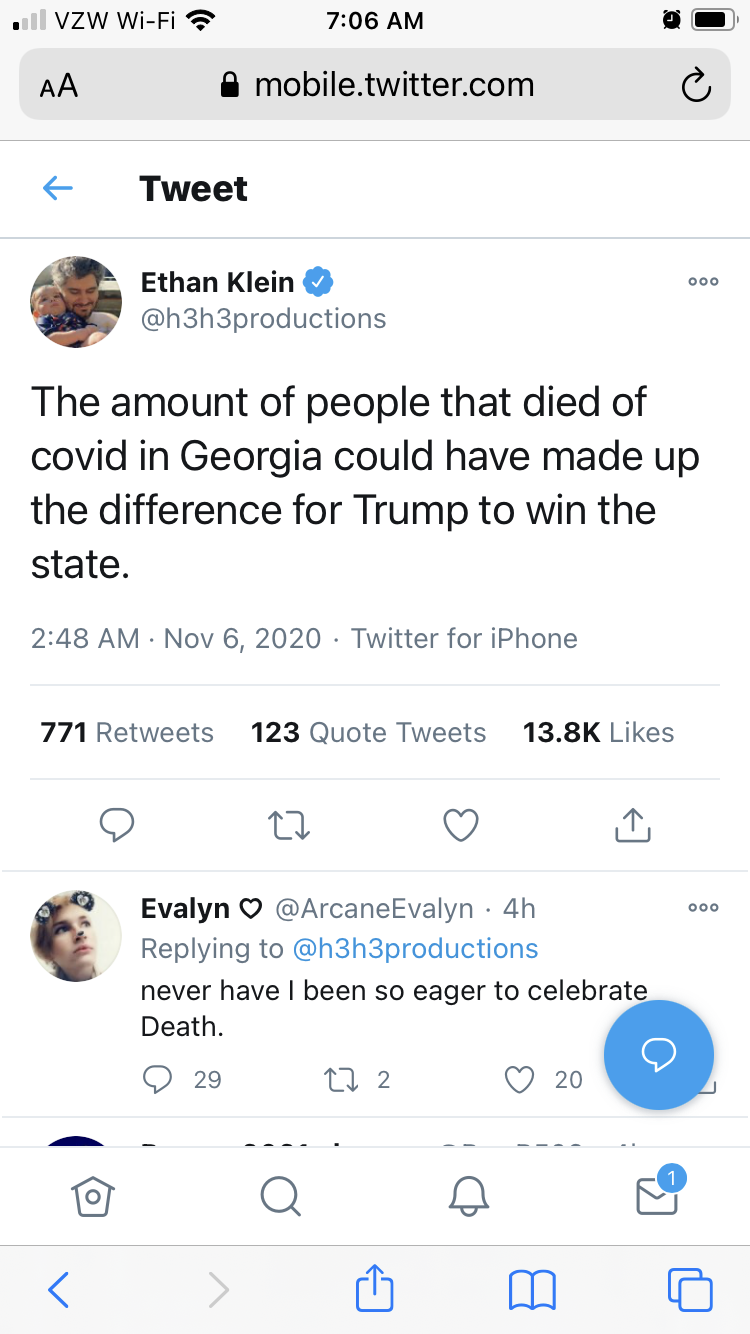Open the Notifications bell
This screenshot has width=750, height=1334.
click(x=469, y=1195)
